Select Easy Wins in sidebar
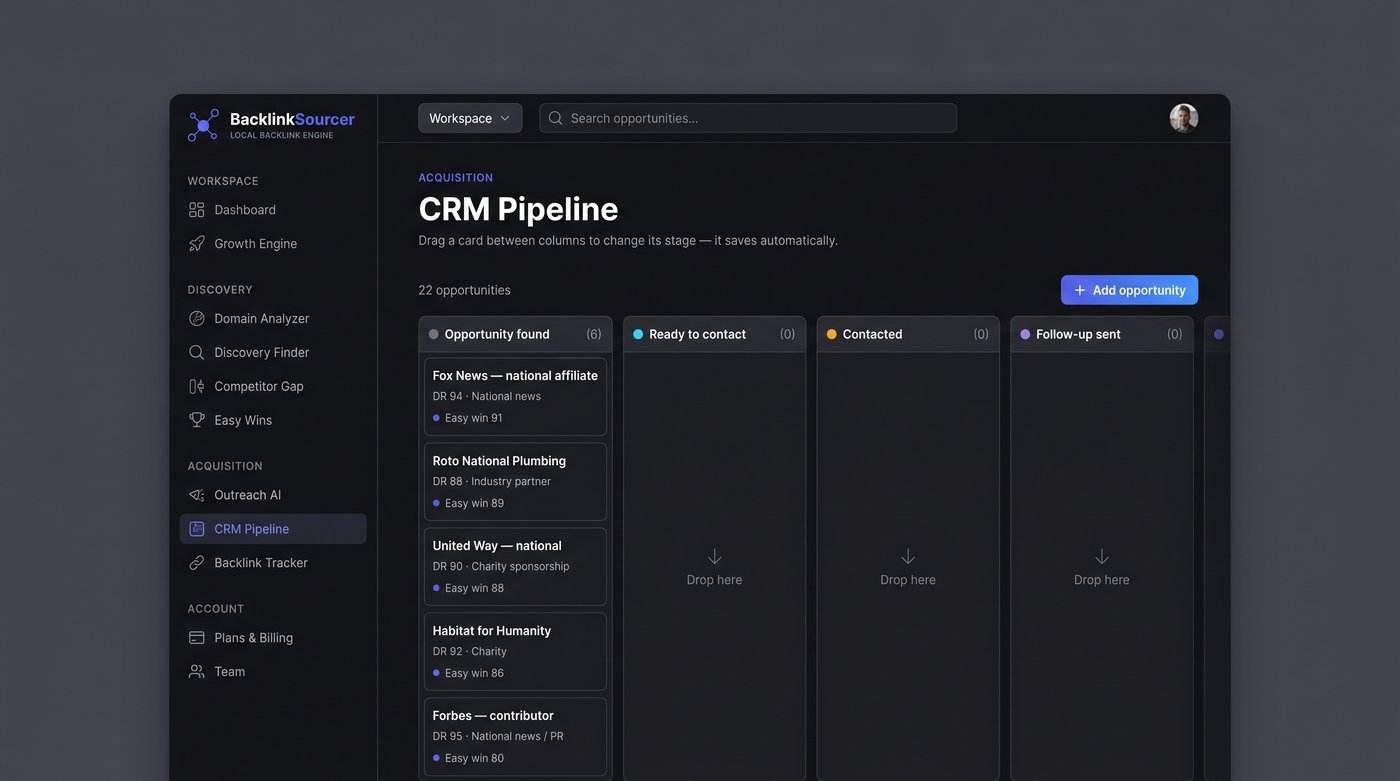The width and height of the screenshot is (1400, 781). pyautogui.click(x=273, y=421)
